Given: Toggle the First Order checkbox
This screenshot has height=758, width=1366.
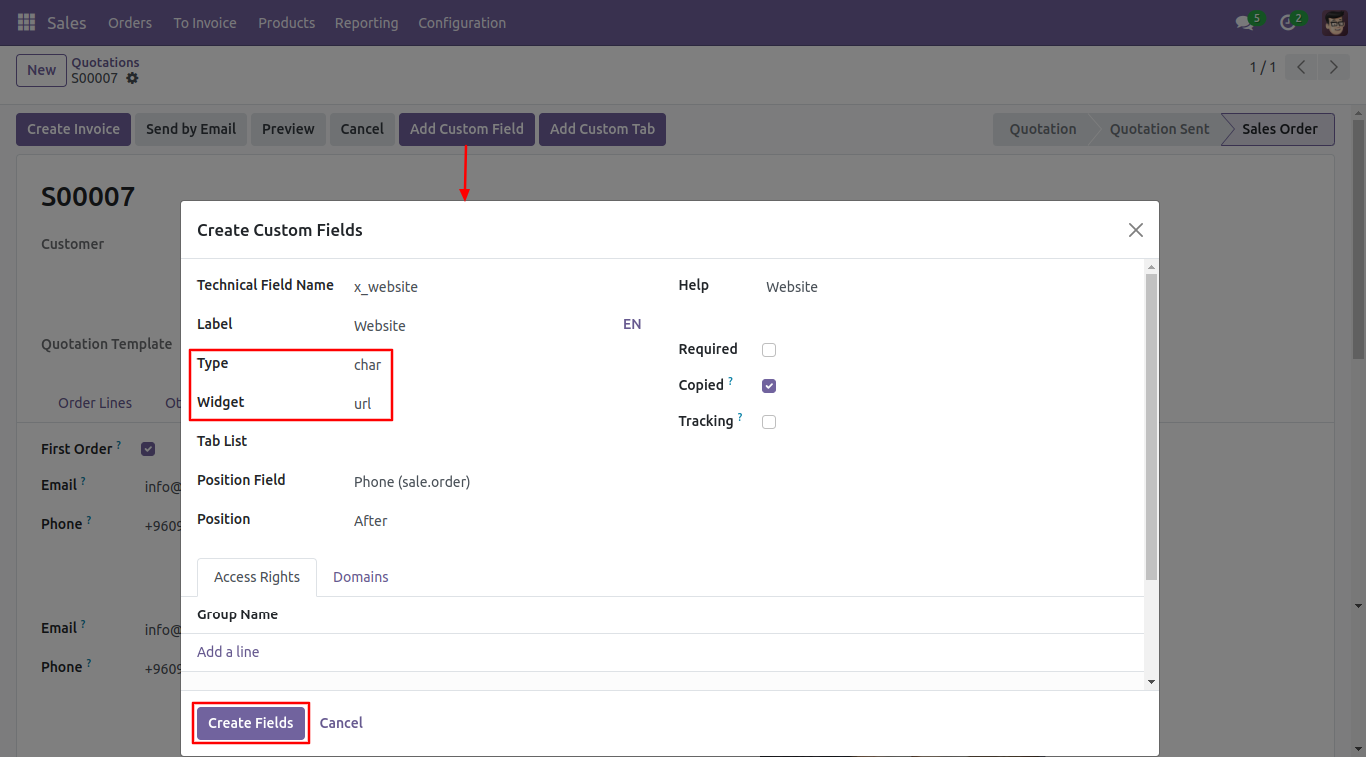Looking at the screenshot, I should [x=148, y=449].
